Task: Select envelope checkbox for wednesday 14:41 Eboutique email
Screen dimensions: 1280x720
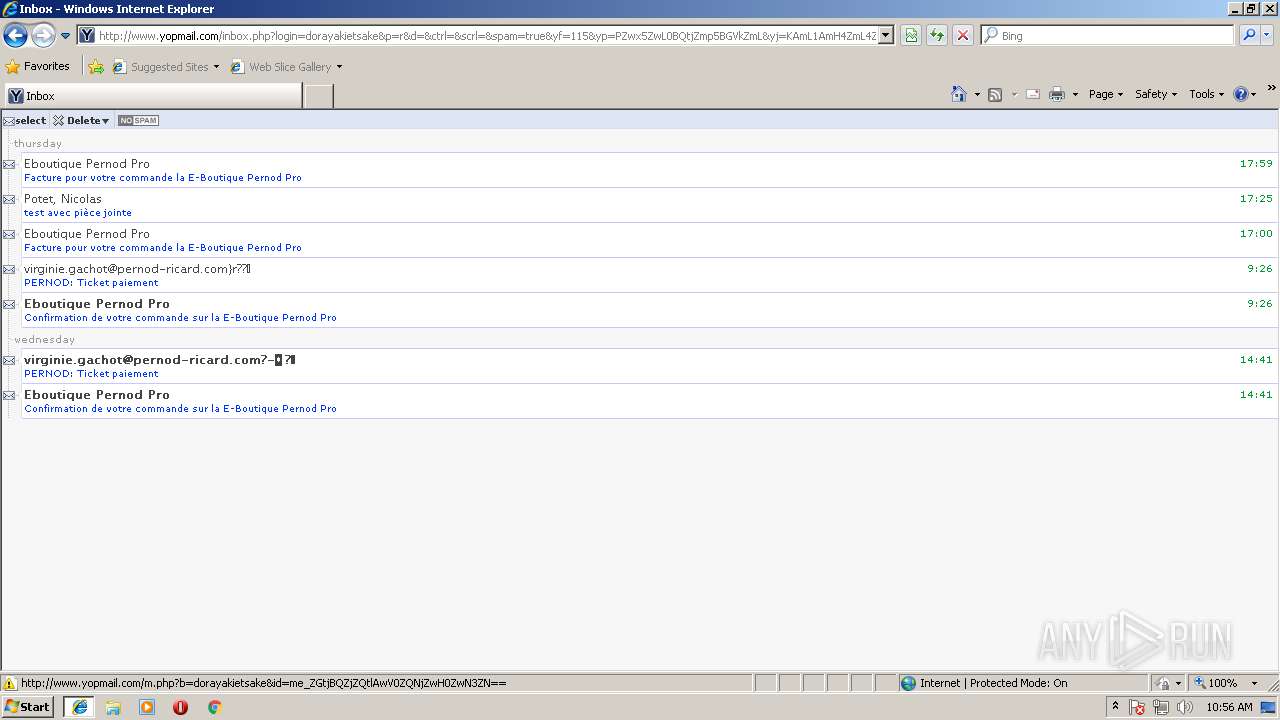Action: tap(9, 395)
